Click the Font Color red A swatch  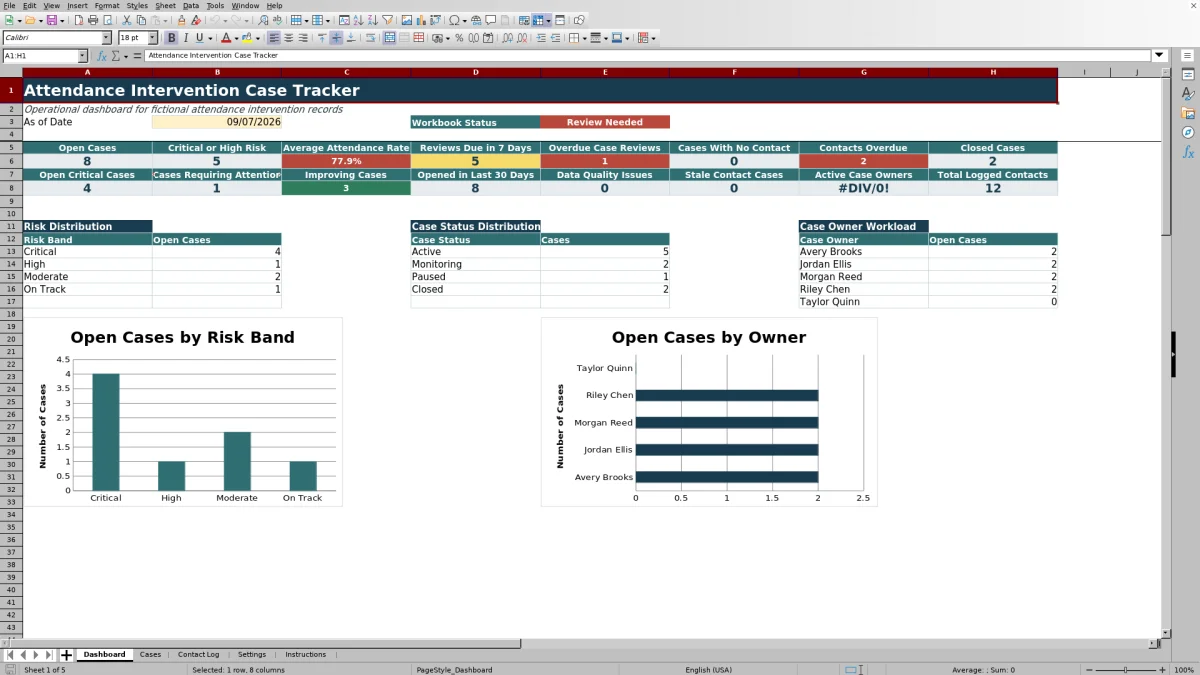226,38
